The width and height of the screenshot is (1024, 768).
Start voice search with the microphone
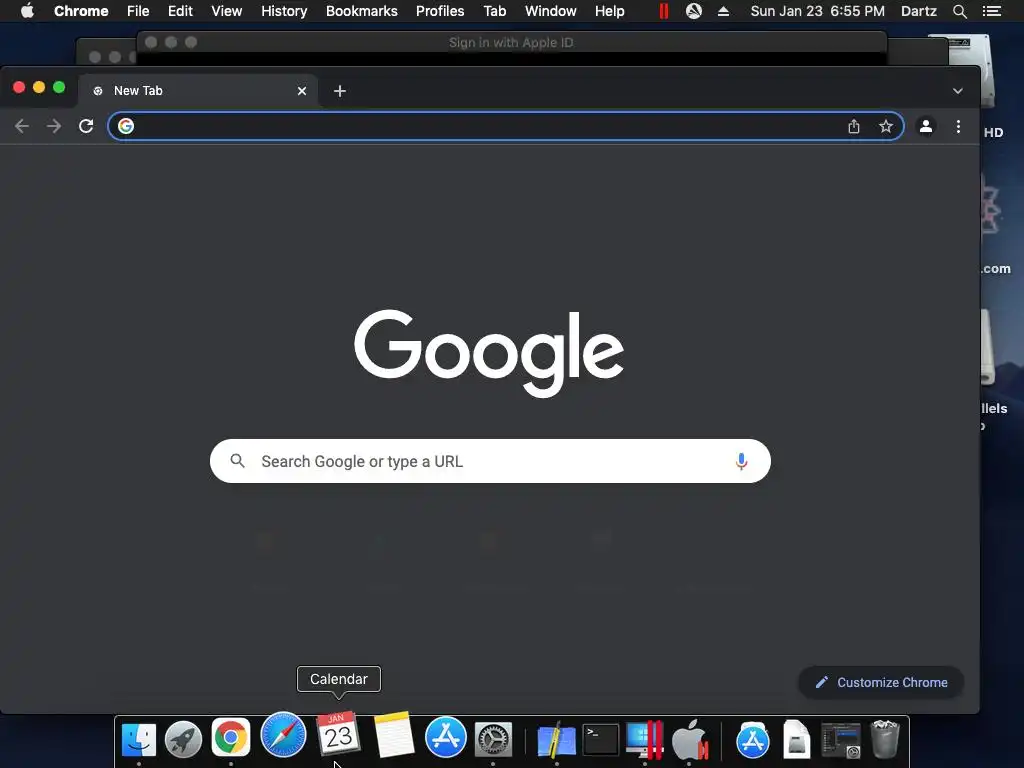741,461
